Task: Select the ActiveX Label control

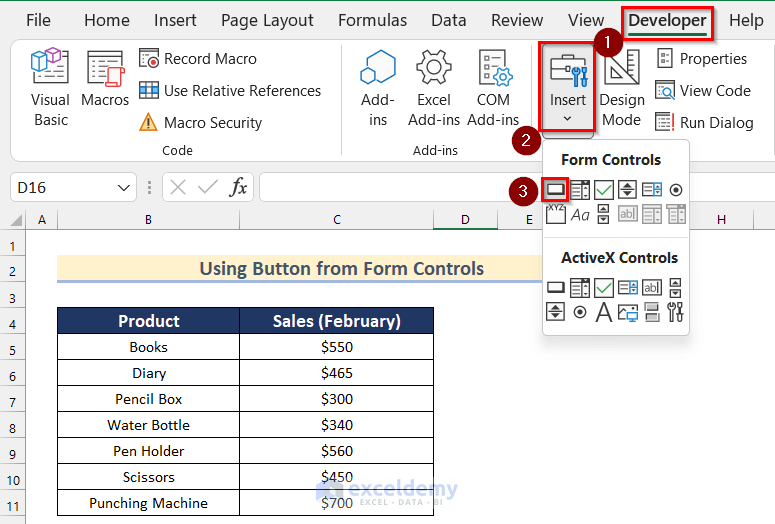Action: [x=604, y=312]
